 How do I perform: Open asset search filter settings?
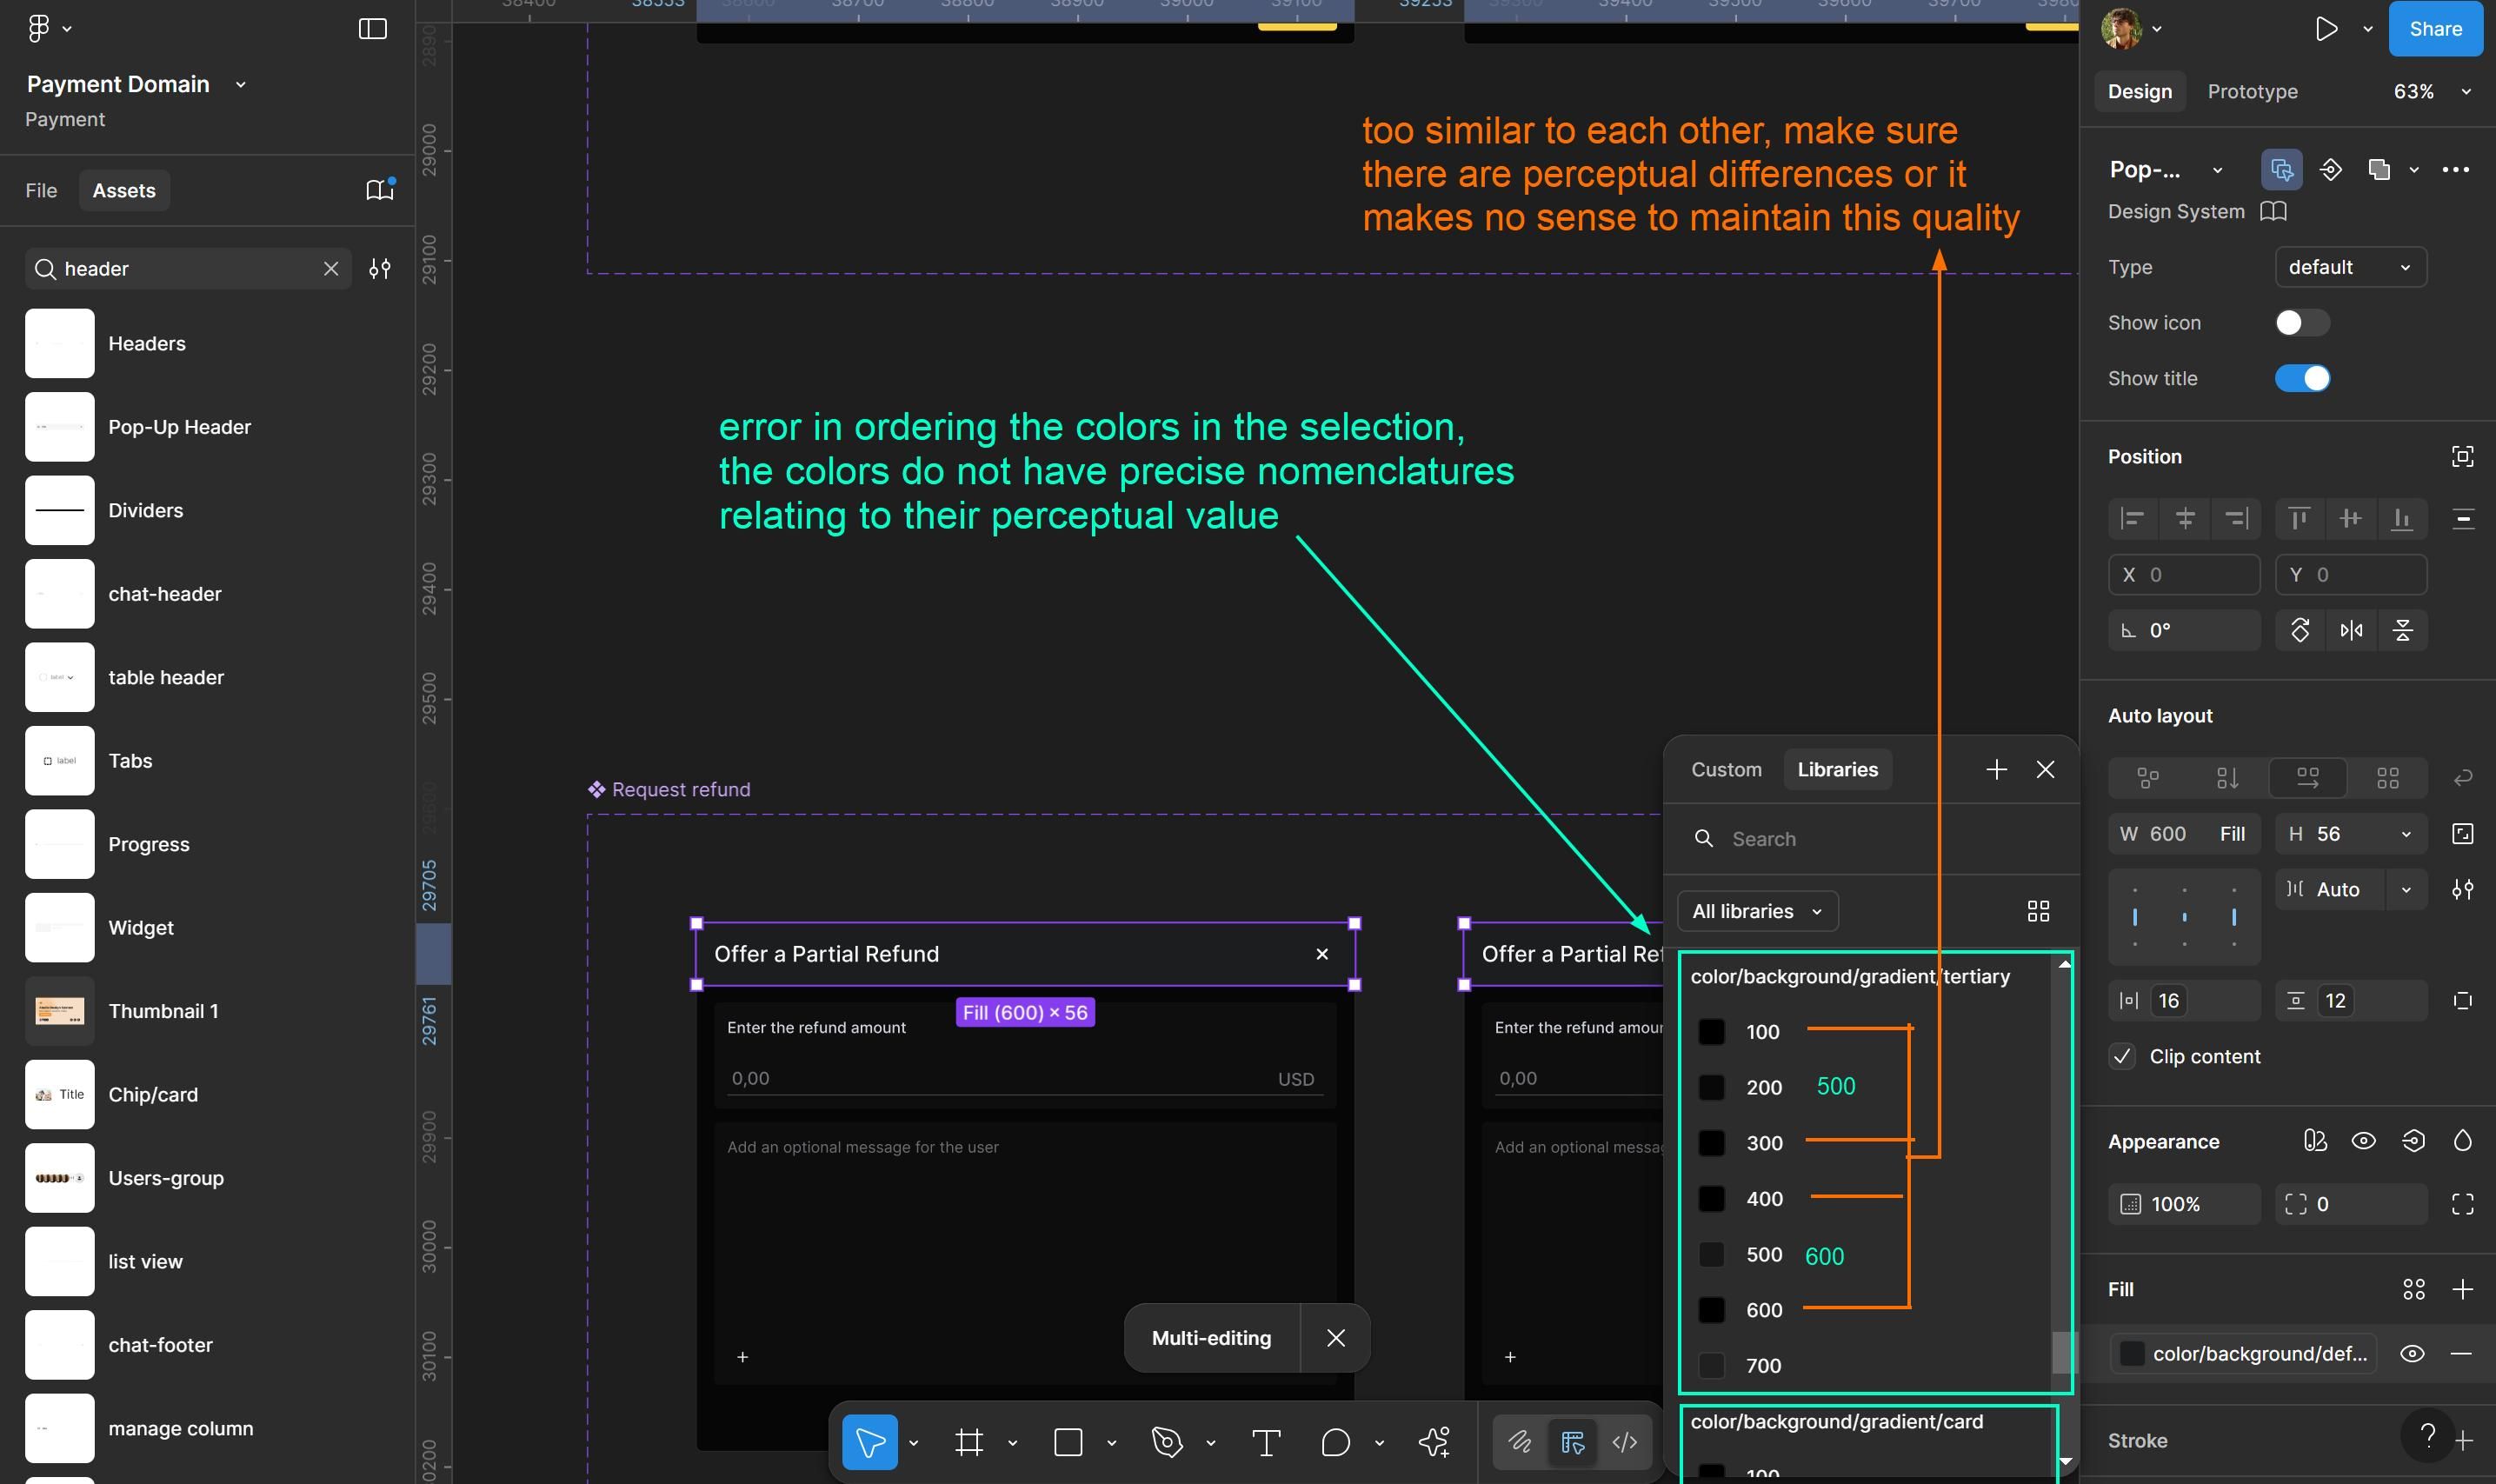[380, 269]
